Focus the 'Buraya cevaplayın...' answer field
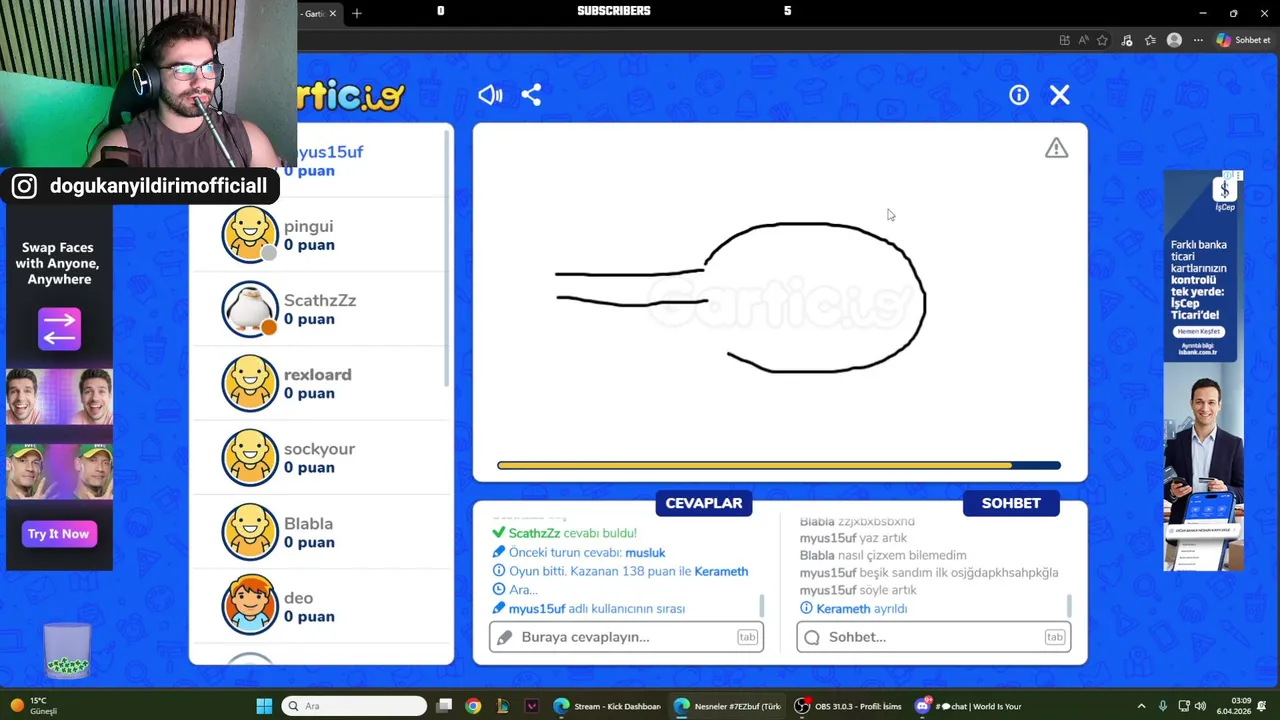This screenshot has height=720, width=1280. click(x=626, y=637)
